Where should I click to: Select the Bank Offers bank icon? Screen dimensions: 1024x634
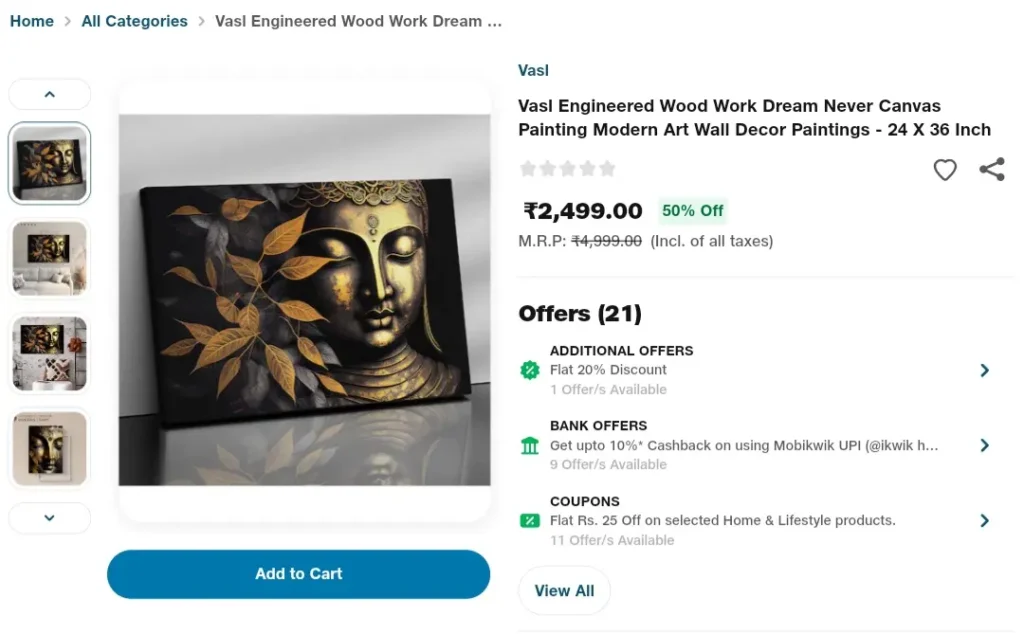point(528,445)
